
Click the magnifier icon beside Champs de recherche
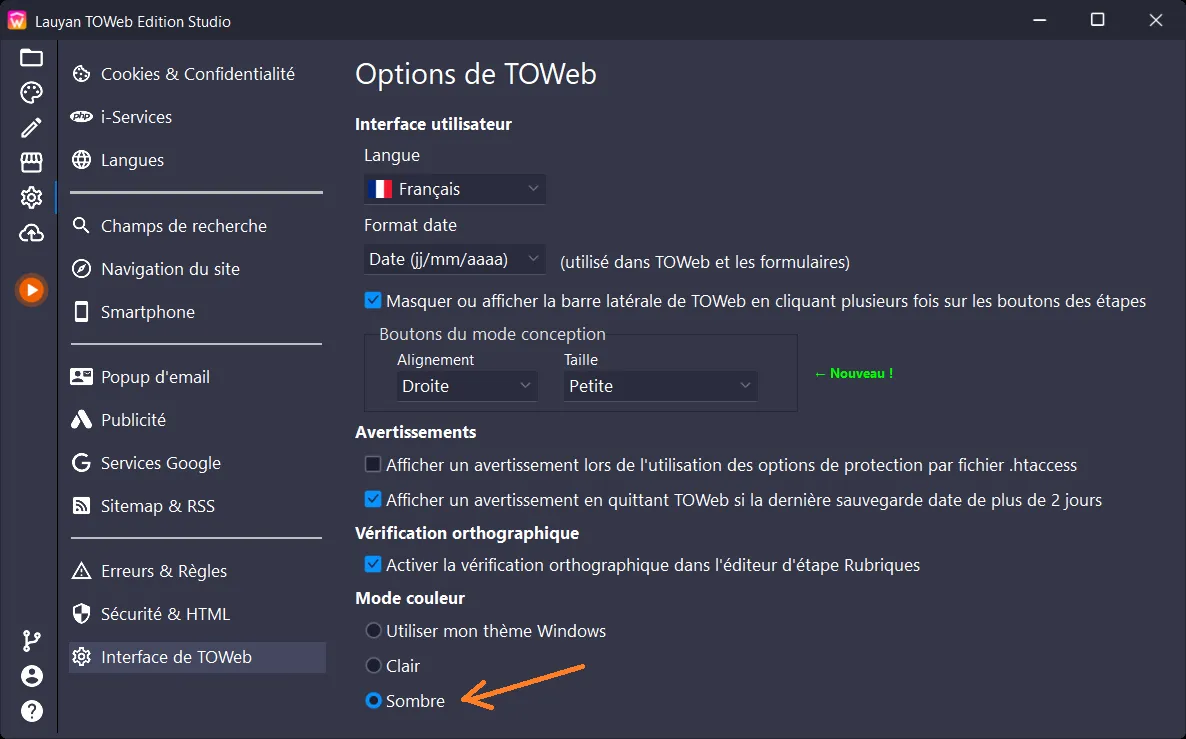tap(81, 225)
